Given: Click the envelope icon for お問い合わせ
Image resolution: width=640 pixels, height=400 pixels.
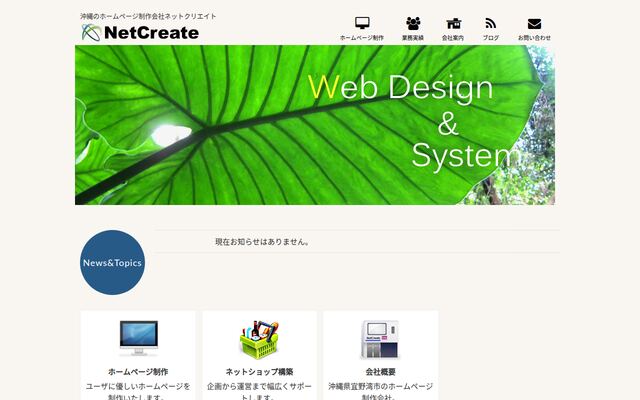Looking at the screenshot, I should tap(534, 24).
